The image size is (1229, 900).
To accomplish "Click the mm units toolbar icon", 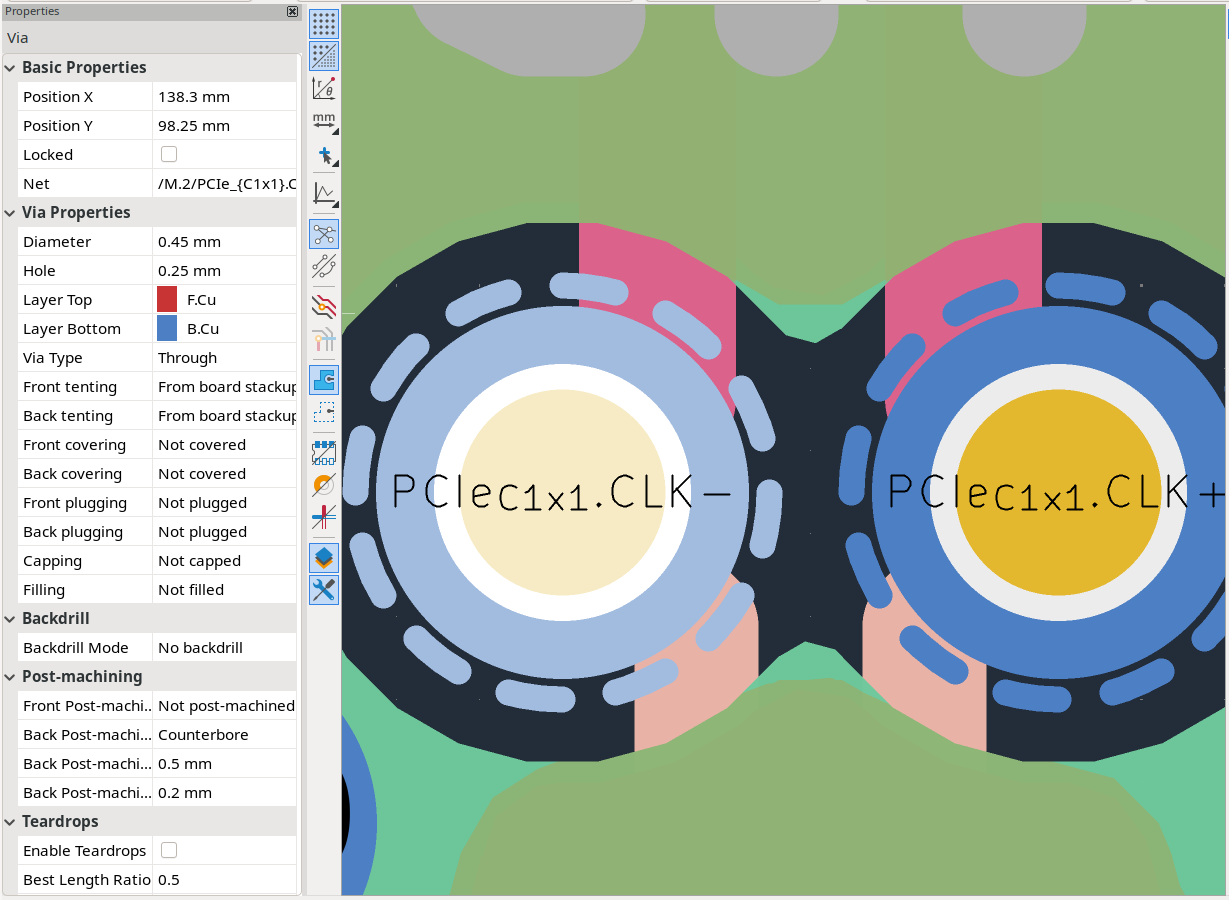I will 324,121.
